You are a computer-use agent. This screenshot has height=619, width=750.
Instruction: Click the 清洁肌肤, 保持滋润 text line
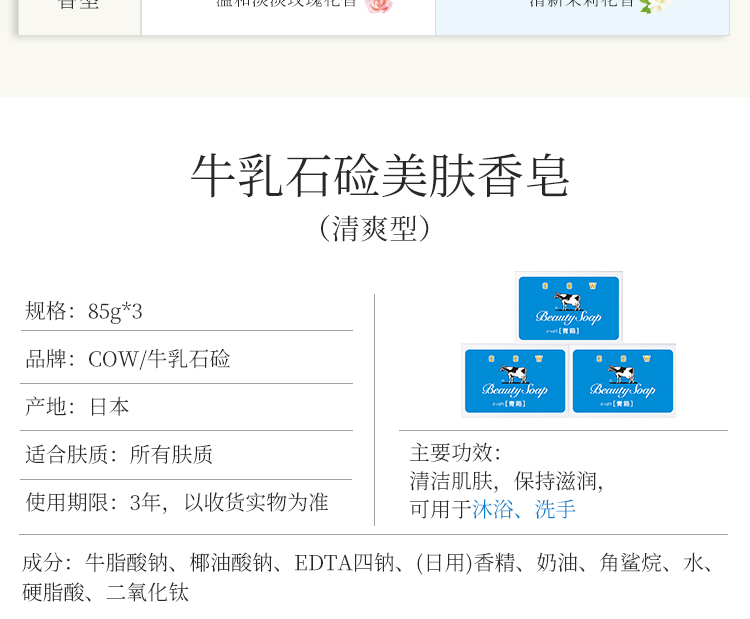[x=507, y=481]
